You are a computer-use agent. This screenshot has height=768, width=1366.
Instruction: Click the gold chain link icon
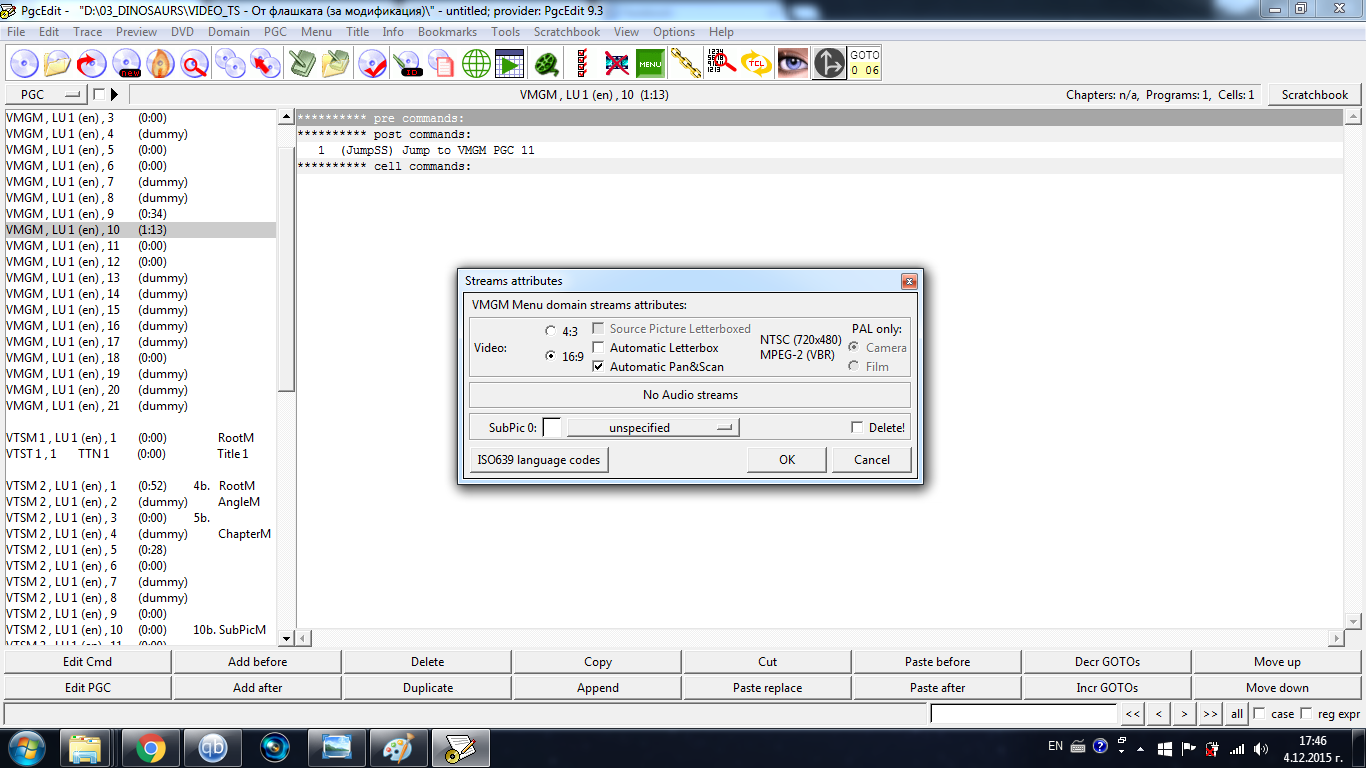click(x=686, y=64)
